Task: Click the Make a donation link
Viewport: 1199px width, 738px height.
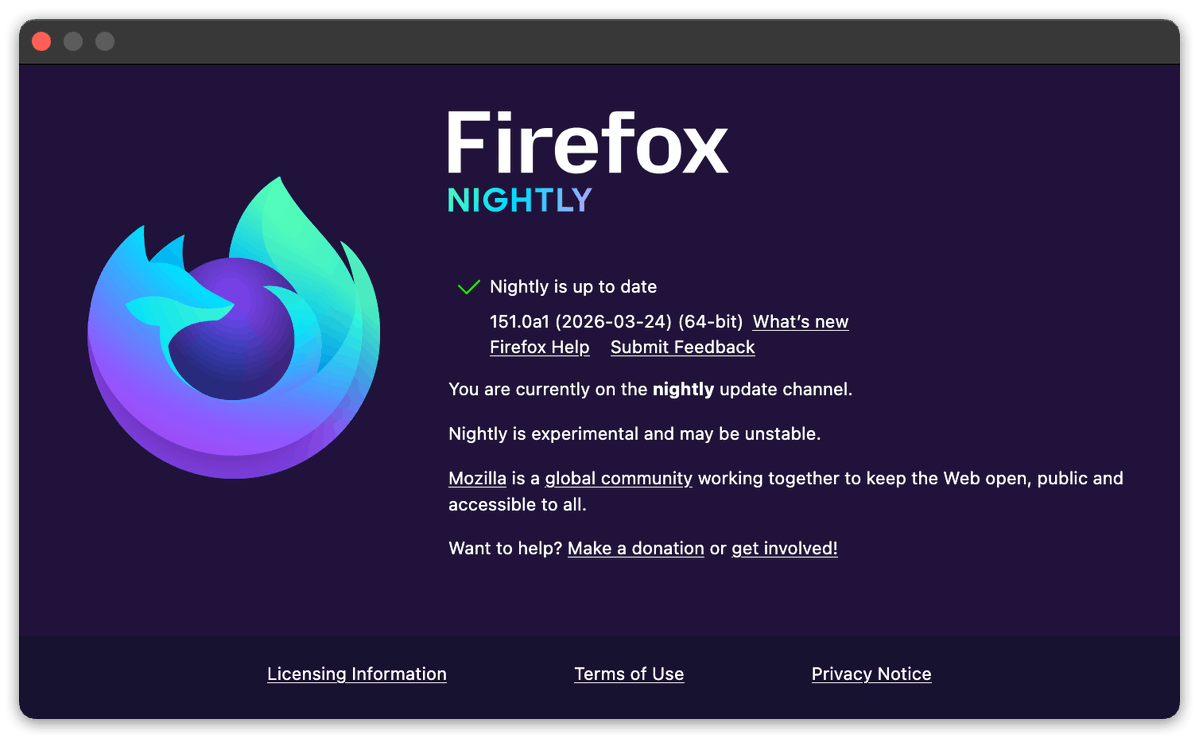Action: coord(635,548)
